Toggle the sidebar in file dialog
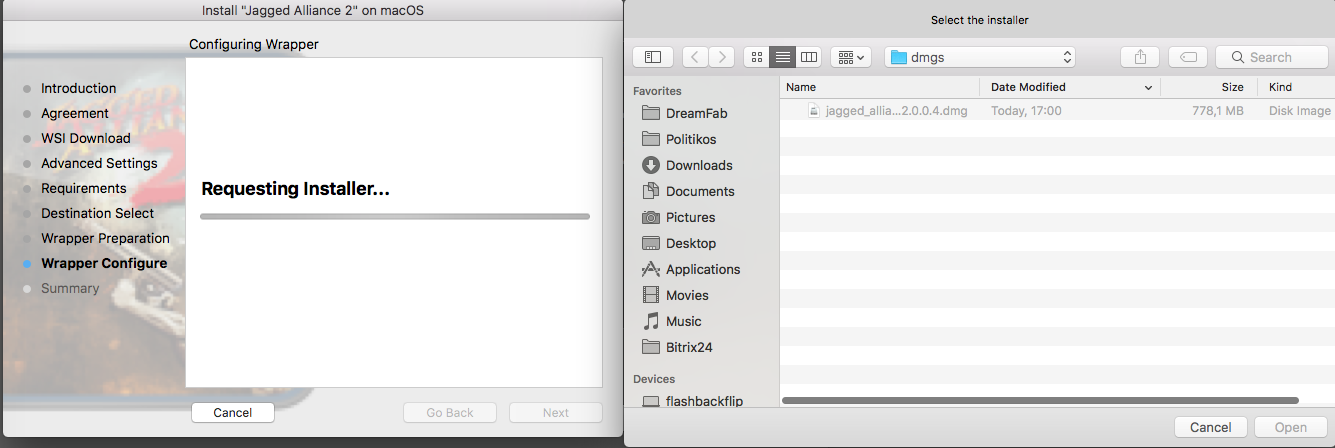 (653, 57)
